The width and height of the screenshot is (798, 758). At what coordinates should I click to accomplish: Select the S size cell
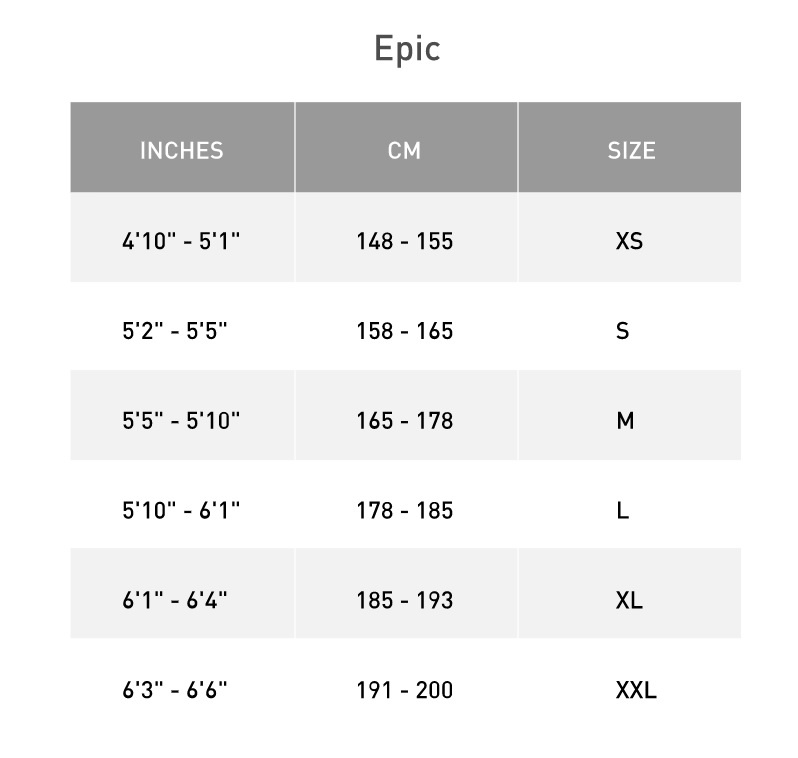pos(623,331)
